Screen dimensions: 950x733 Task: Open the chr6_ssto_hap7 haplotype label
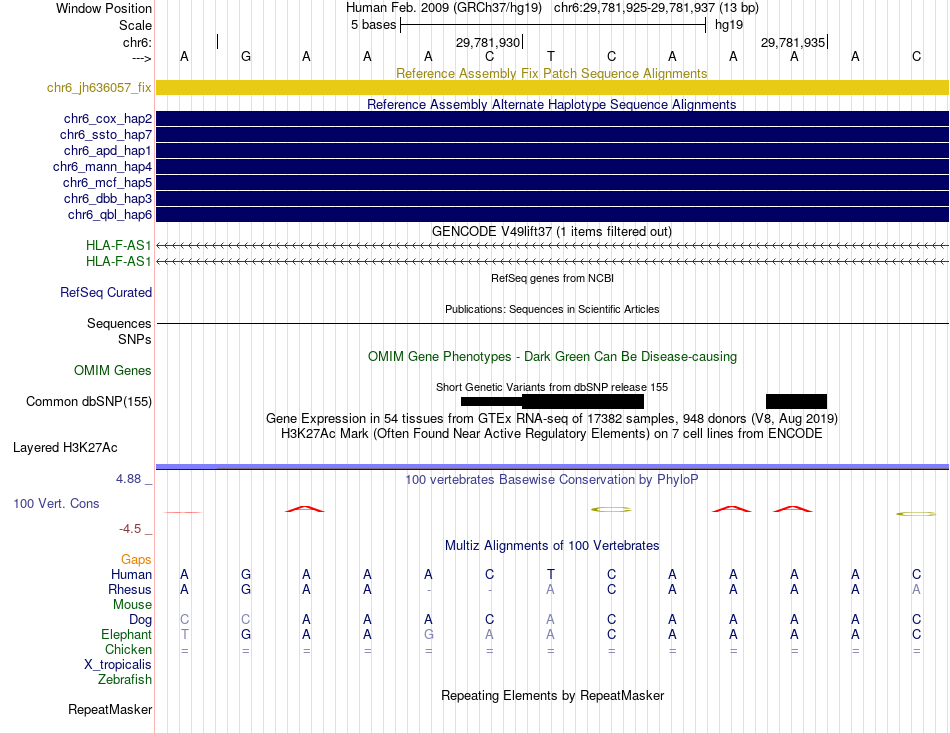[x=105, y=134]
